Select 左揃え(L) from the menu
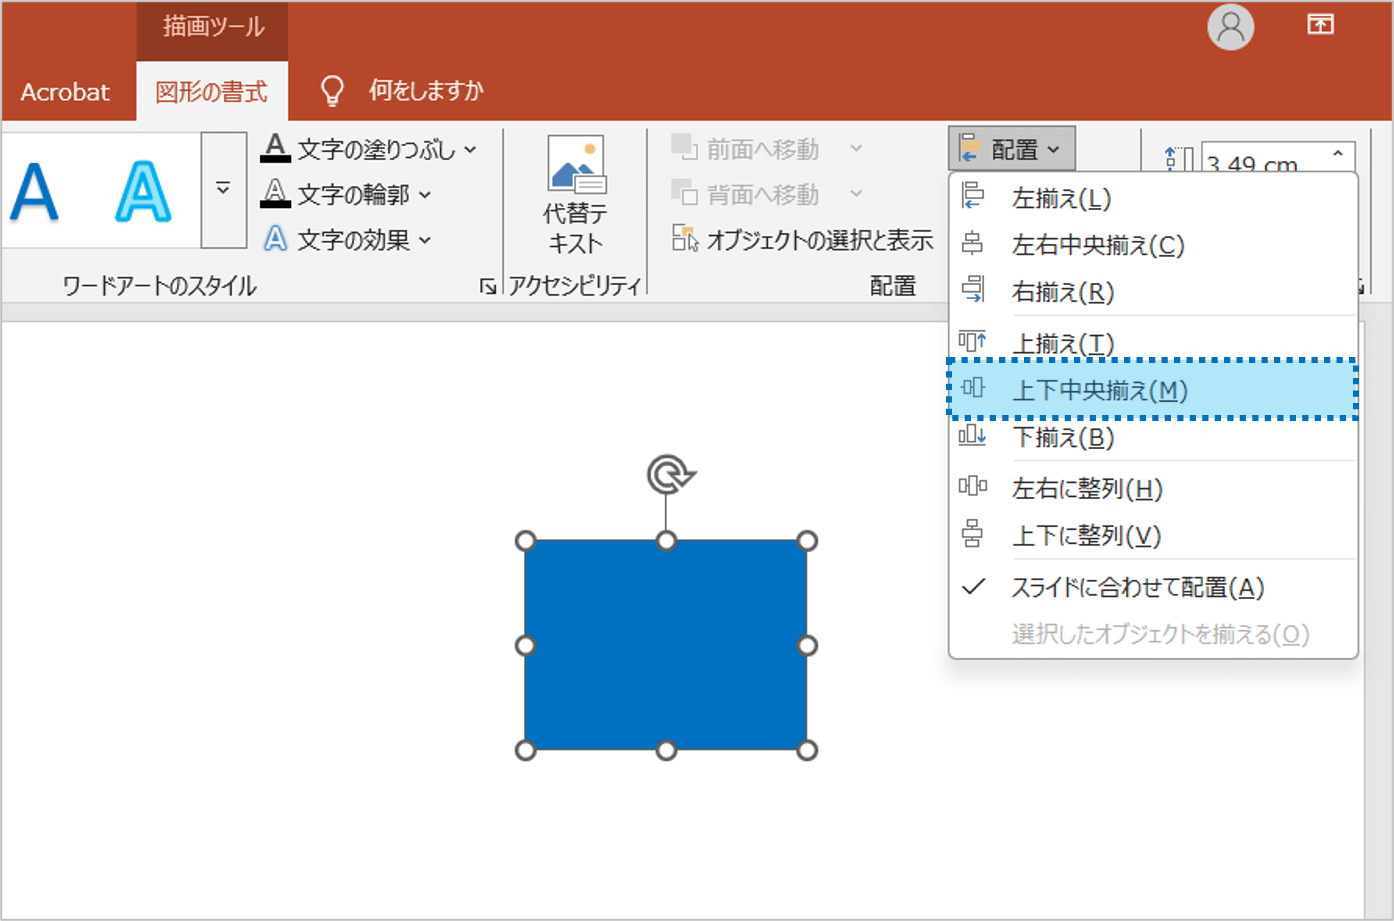 click(1153, 198)
